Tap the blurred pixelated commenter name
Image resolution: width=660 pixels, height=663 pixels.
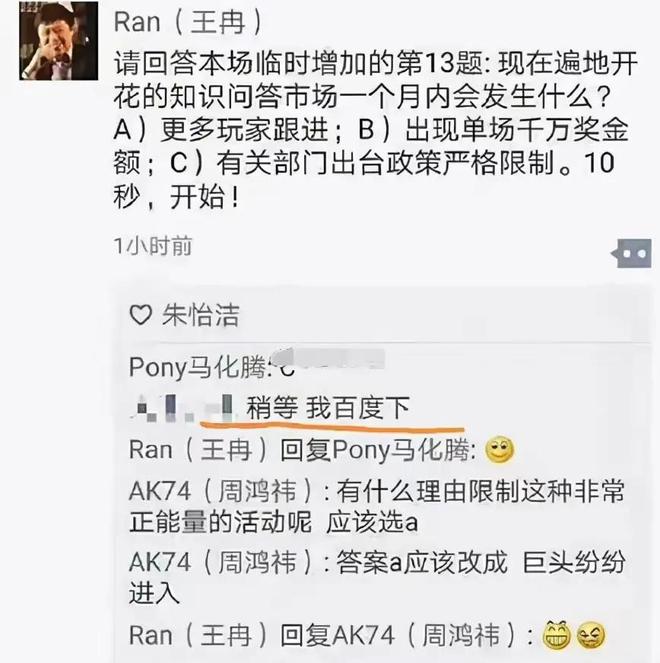tap(183, 408)
